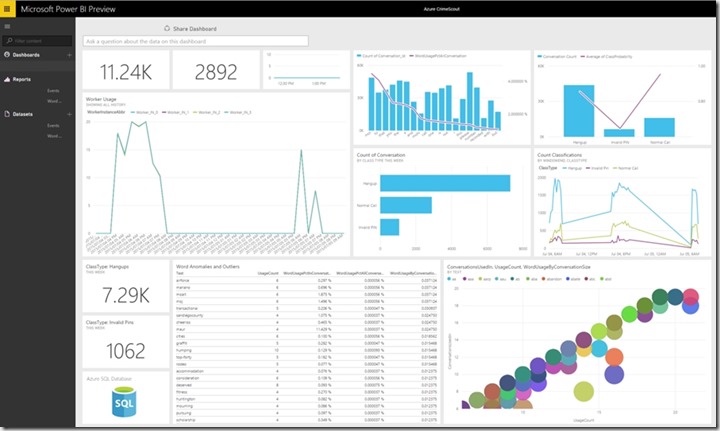Viewport: 720px width, 431px height.
Task: Select the second dataset under Datasets
Action: (x=54, y=136)
